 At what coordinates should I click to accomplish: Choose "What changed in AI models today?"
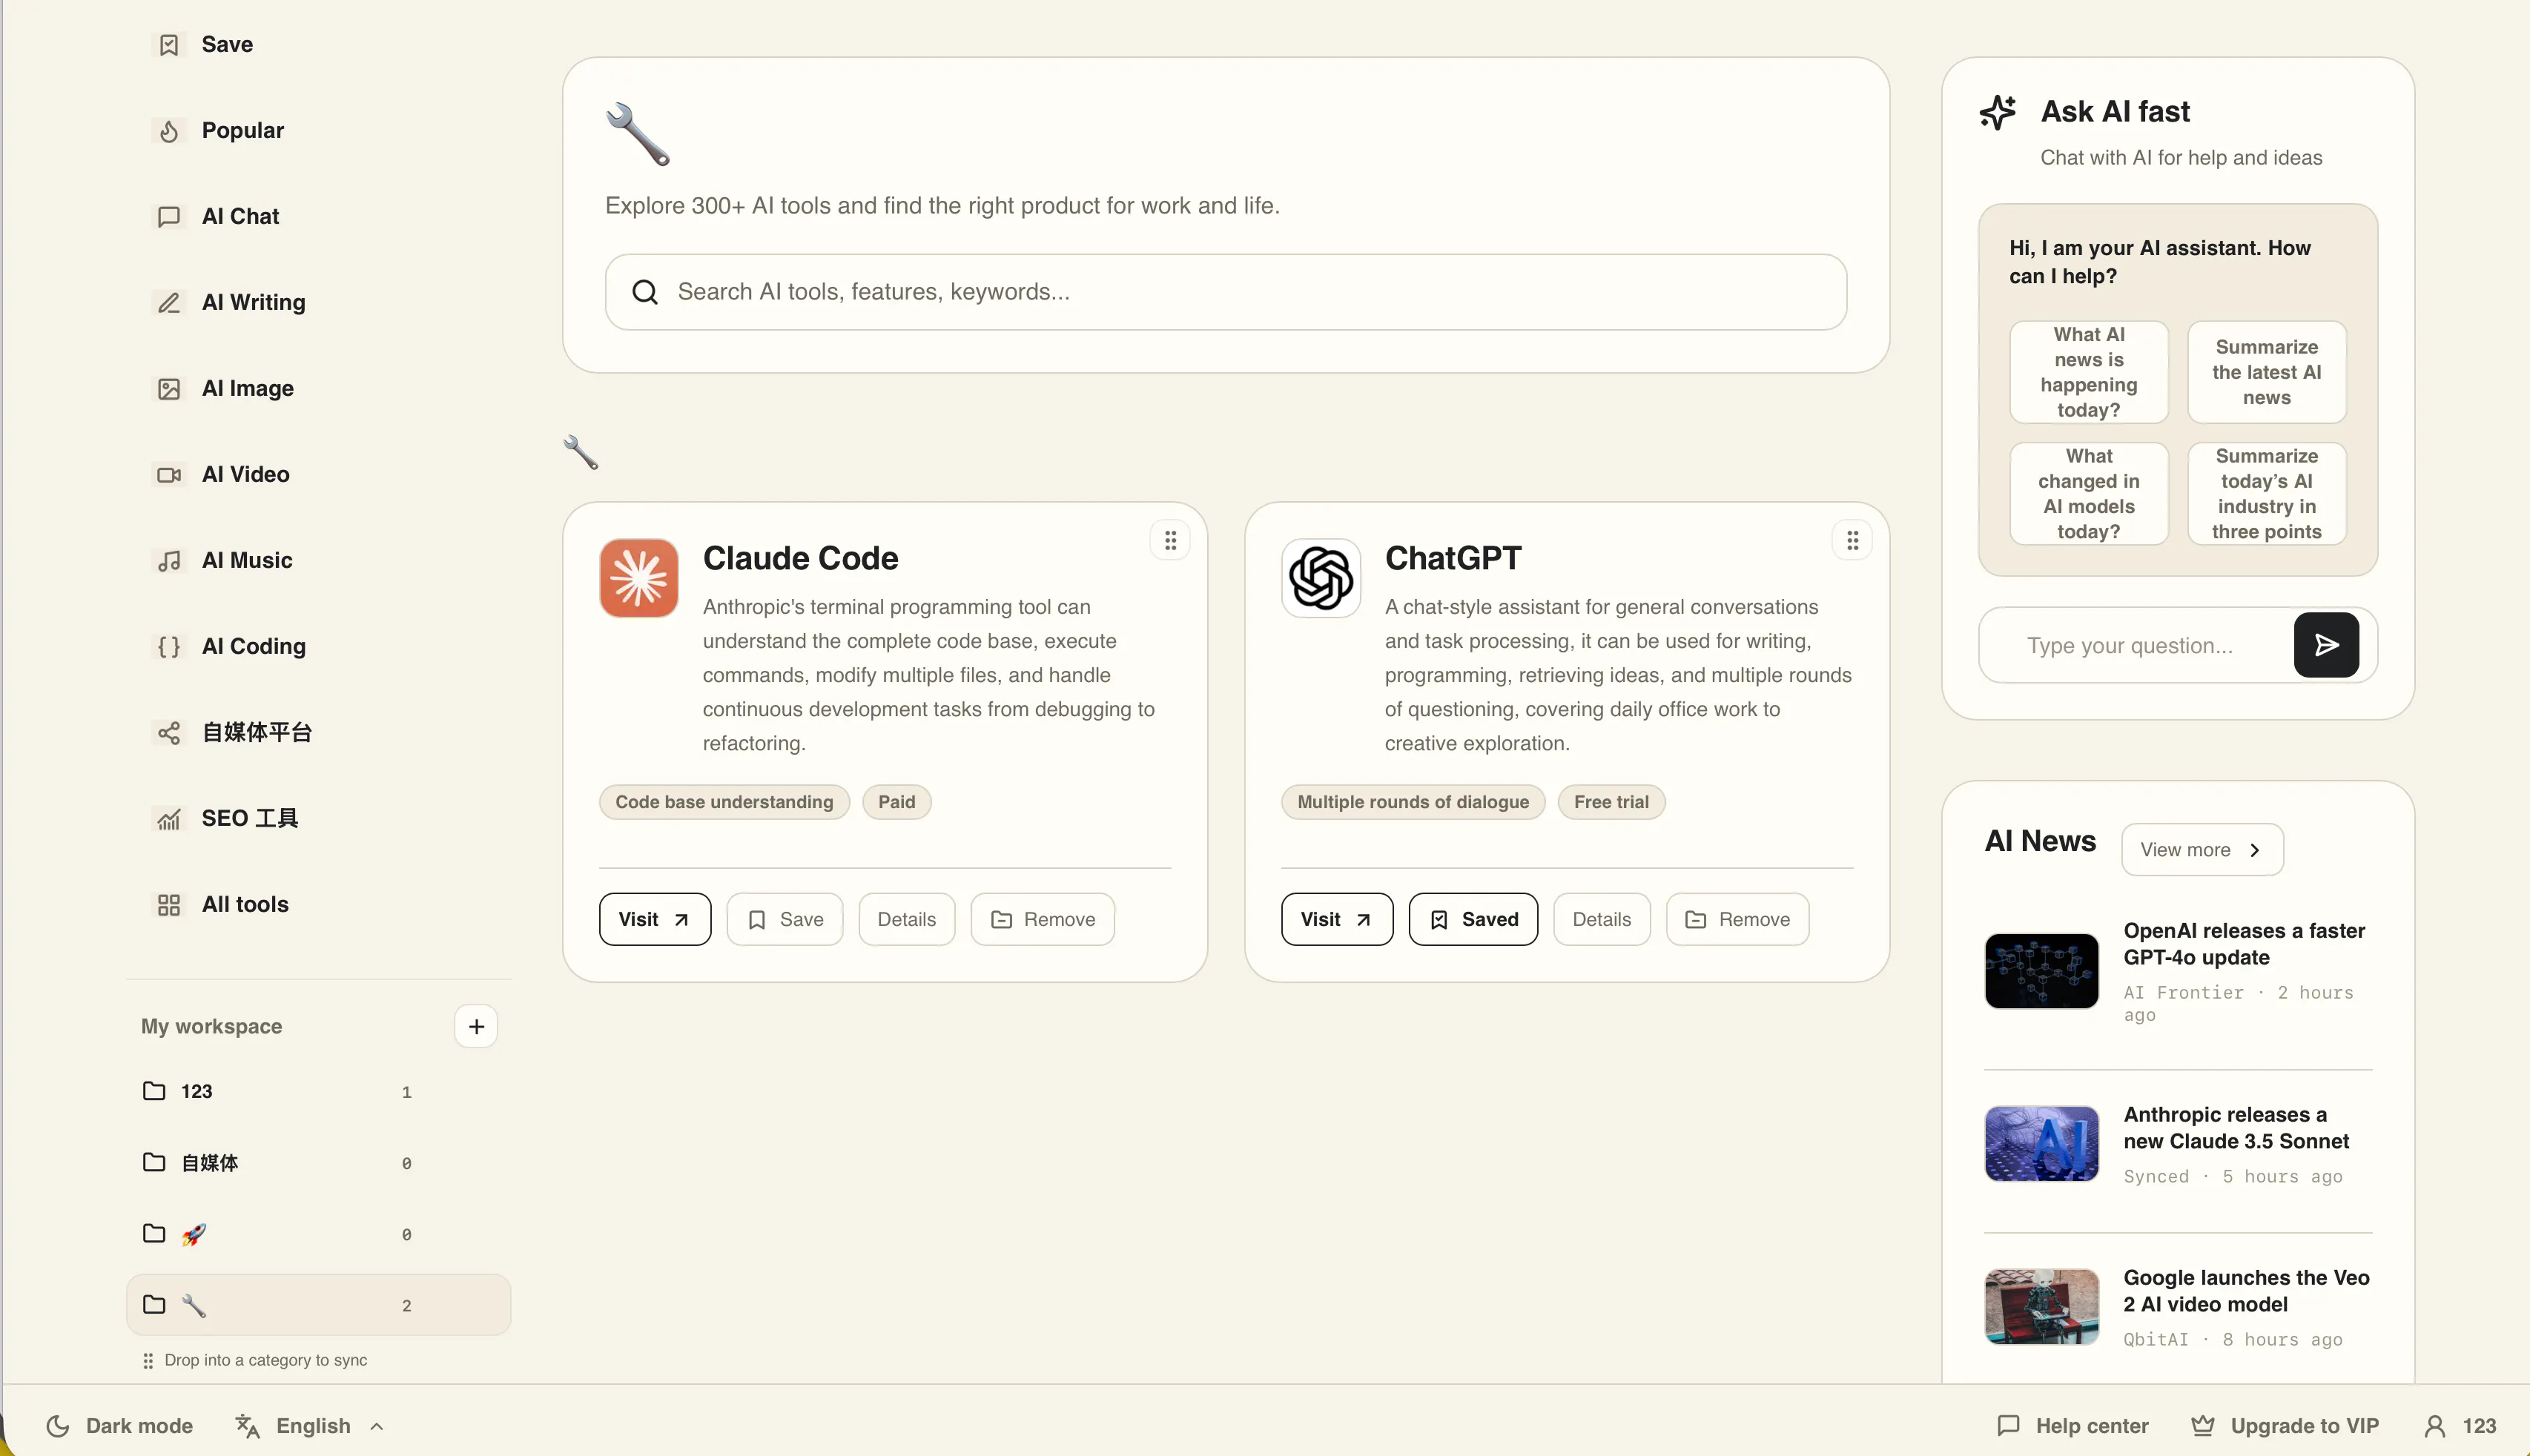(2089, 494)
